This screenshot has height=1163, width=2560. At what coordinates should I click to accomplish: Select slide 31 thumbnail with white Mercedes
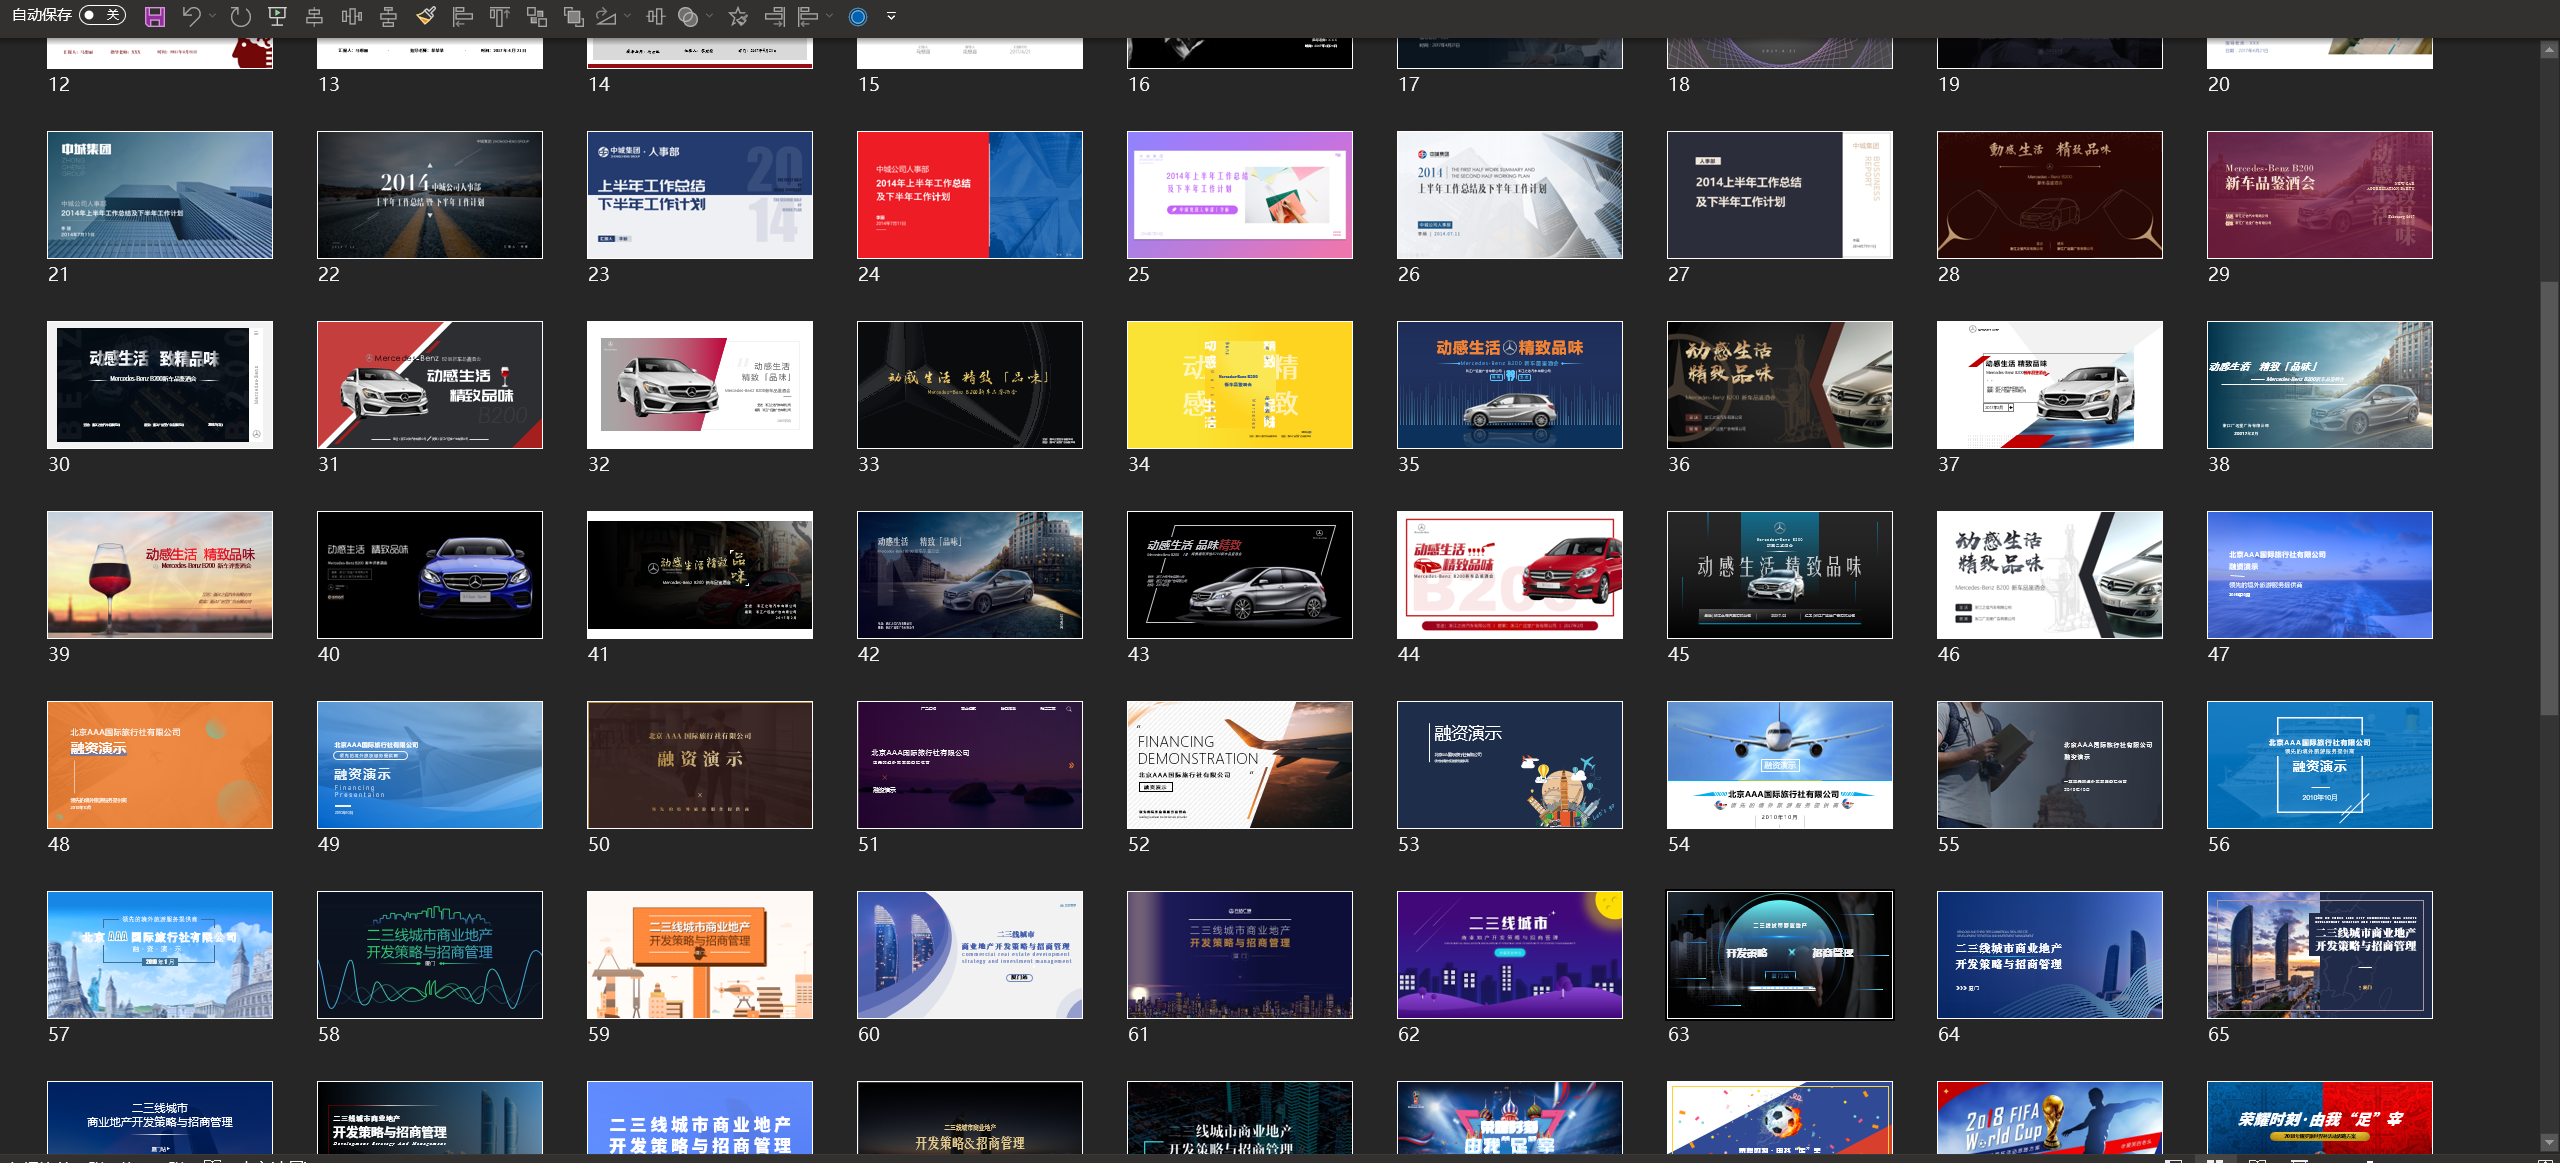[x=430, y=385]
